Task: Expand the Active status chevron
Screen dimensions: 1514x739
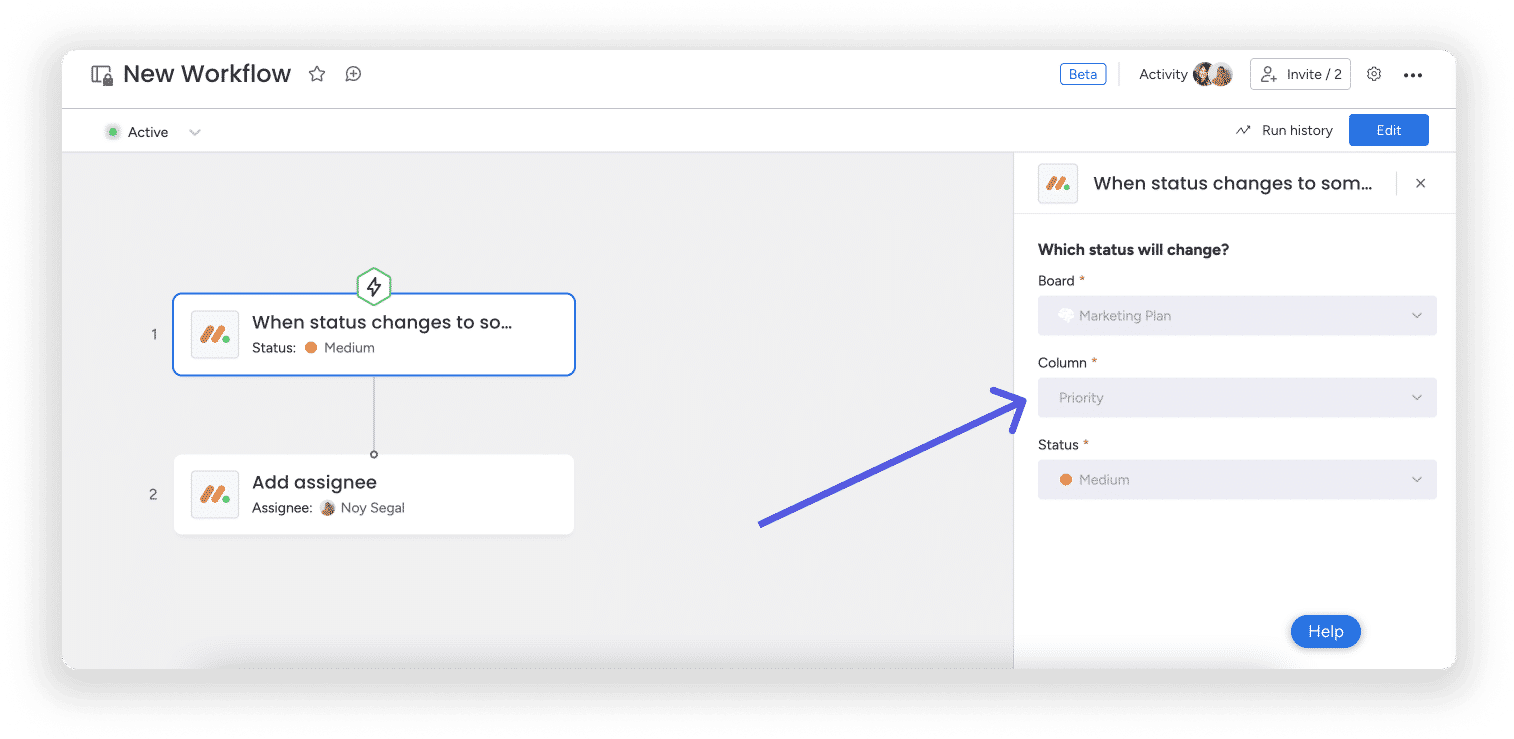Action: (x=195, y=132)
